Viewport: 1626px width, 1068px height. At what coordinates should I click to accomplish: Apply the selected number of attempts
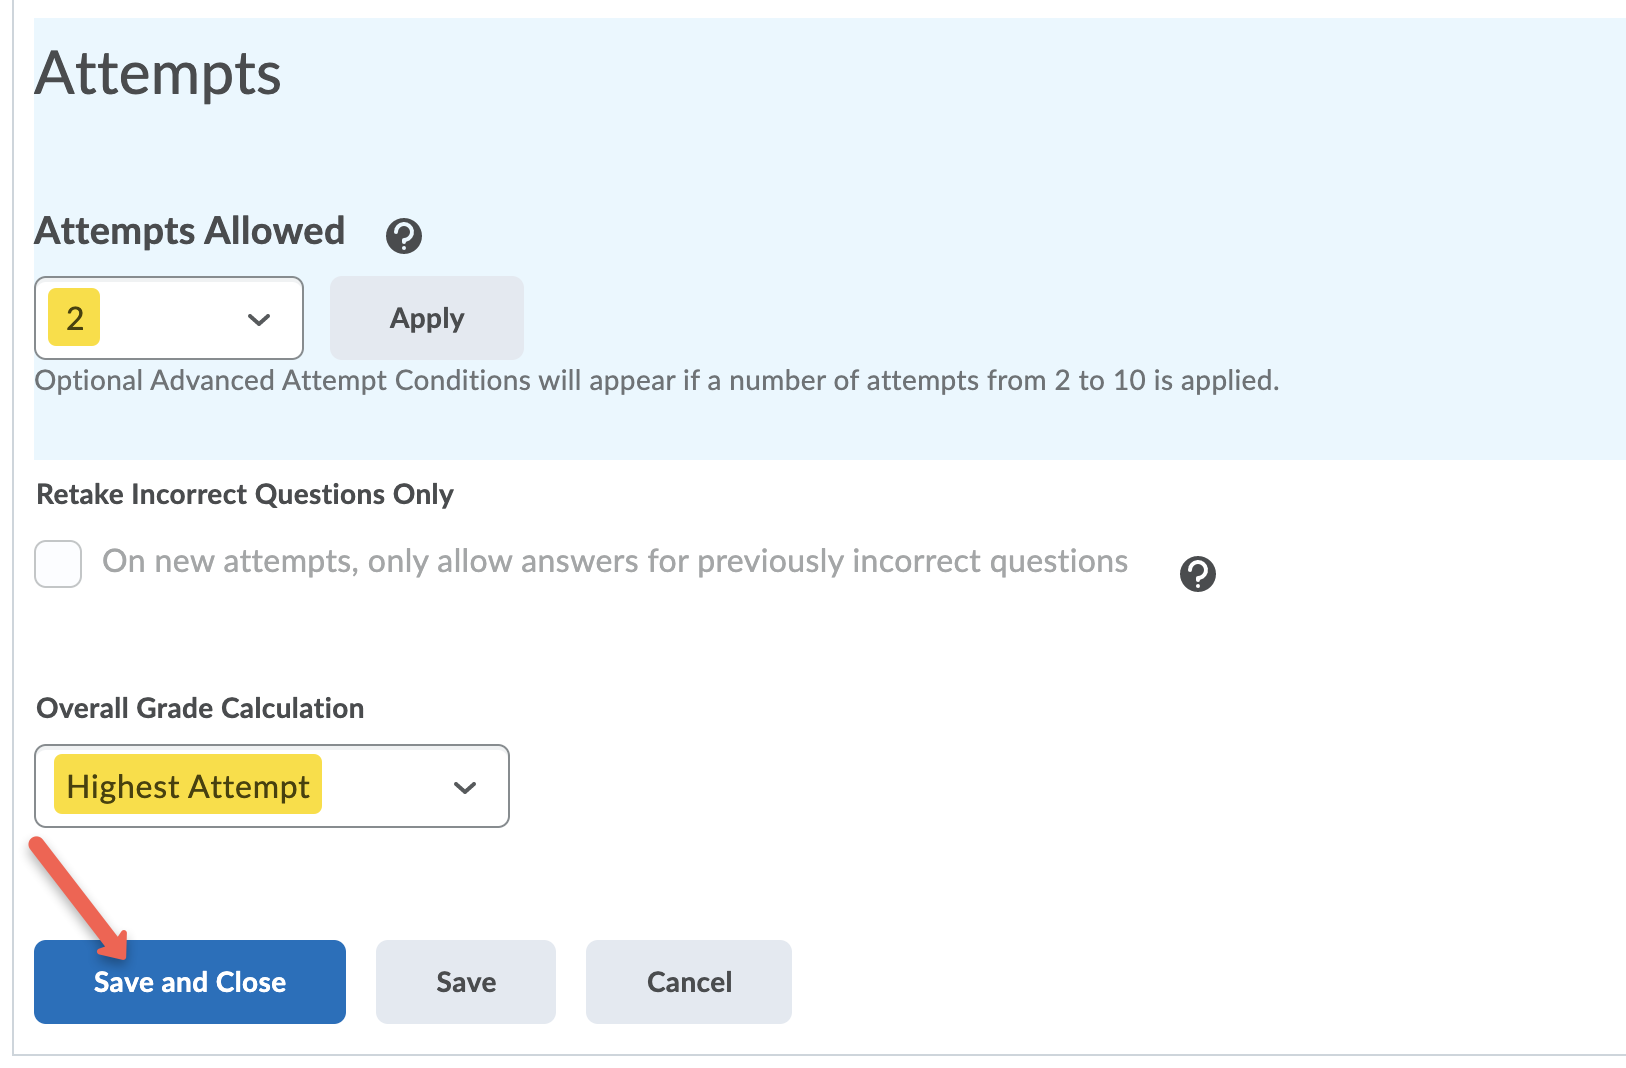[x=425, y=318]
